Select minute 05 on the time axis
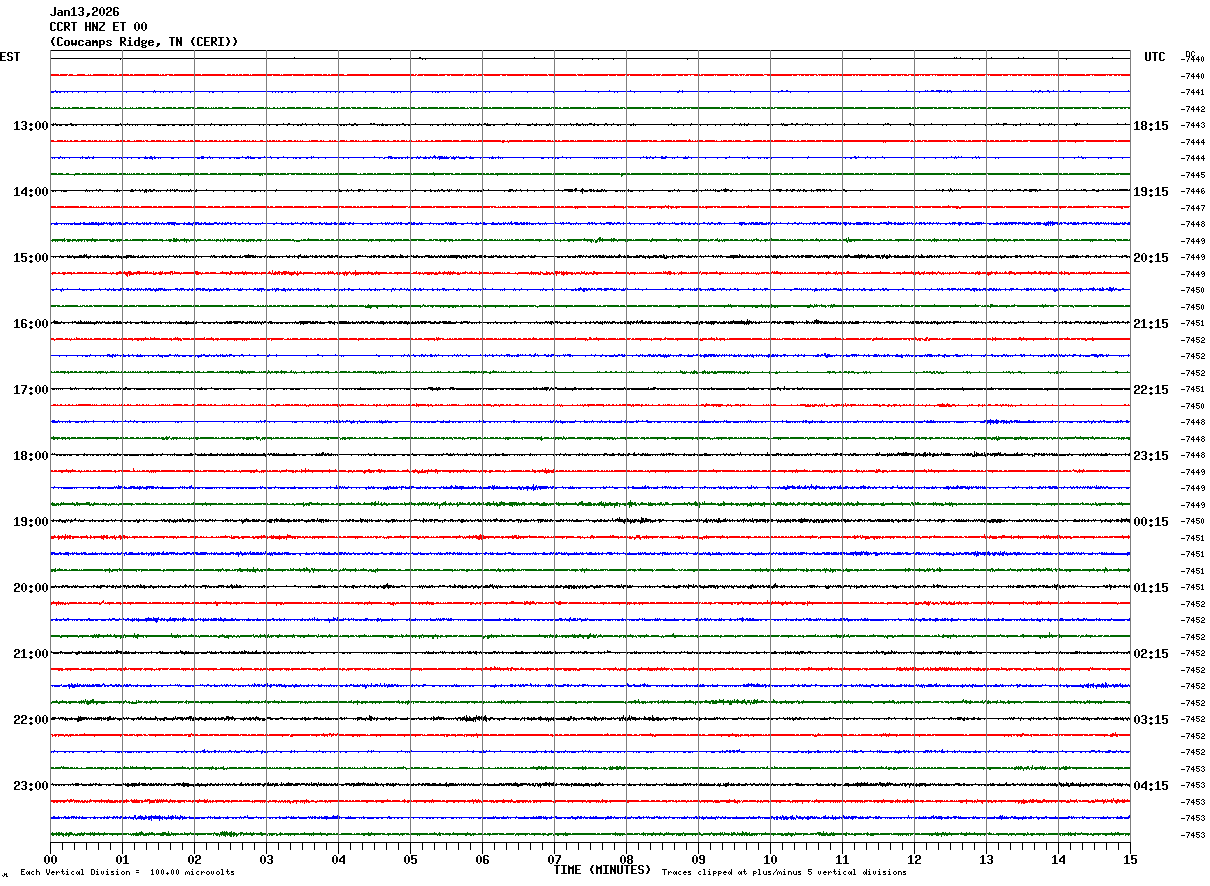 410,859
